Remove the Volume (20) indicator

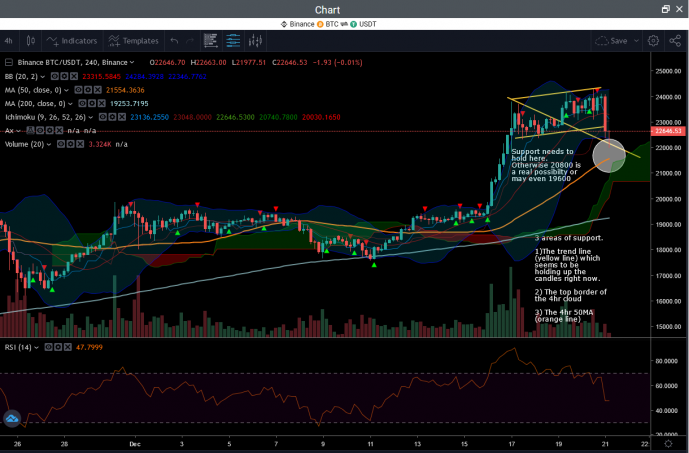80,144
